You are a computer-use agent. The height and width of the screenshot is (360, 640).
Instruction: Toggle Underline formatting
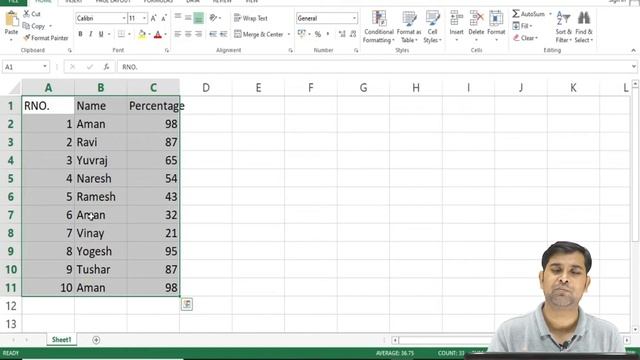[x=101, y=34]
